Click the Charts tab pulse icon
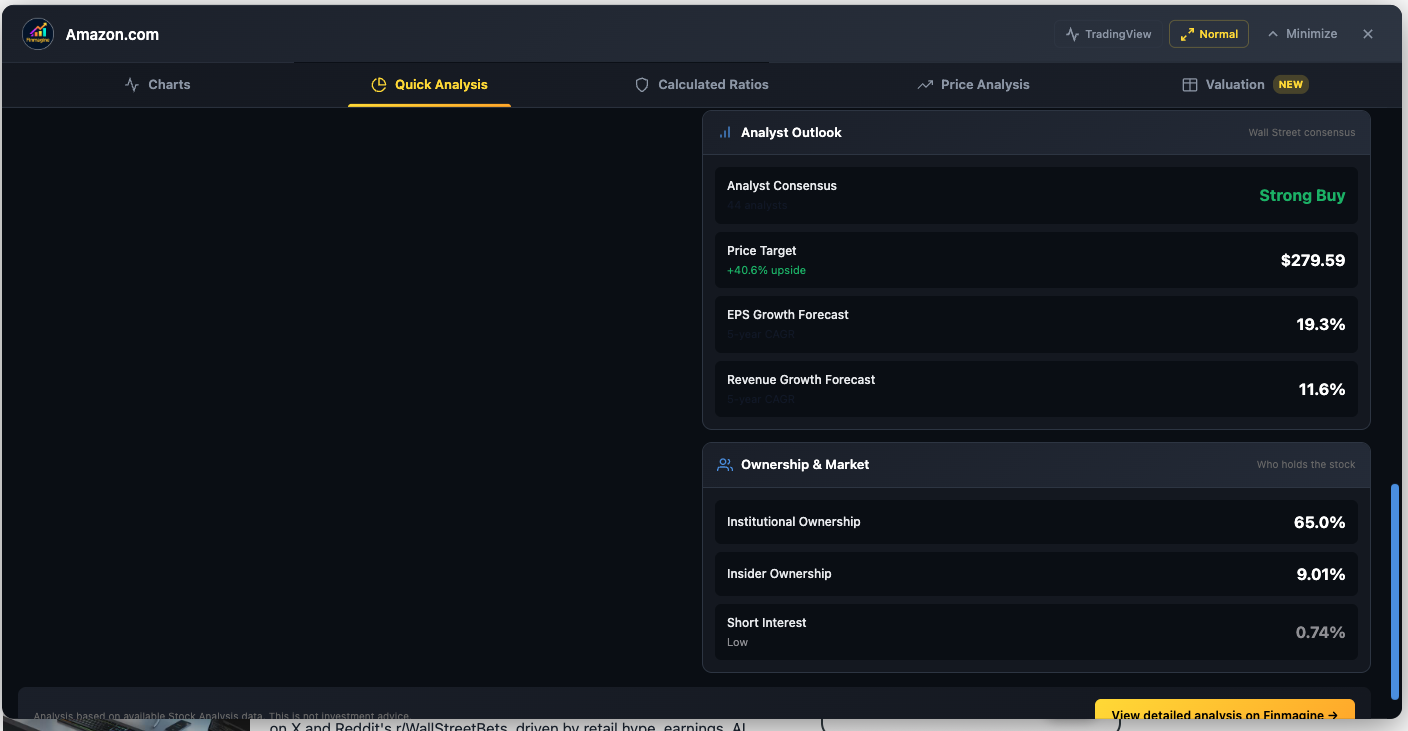The image size is (1408, 731). 132,85
